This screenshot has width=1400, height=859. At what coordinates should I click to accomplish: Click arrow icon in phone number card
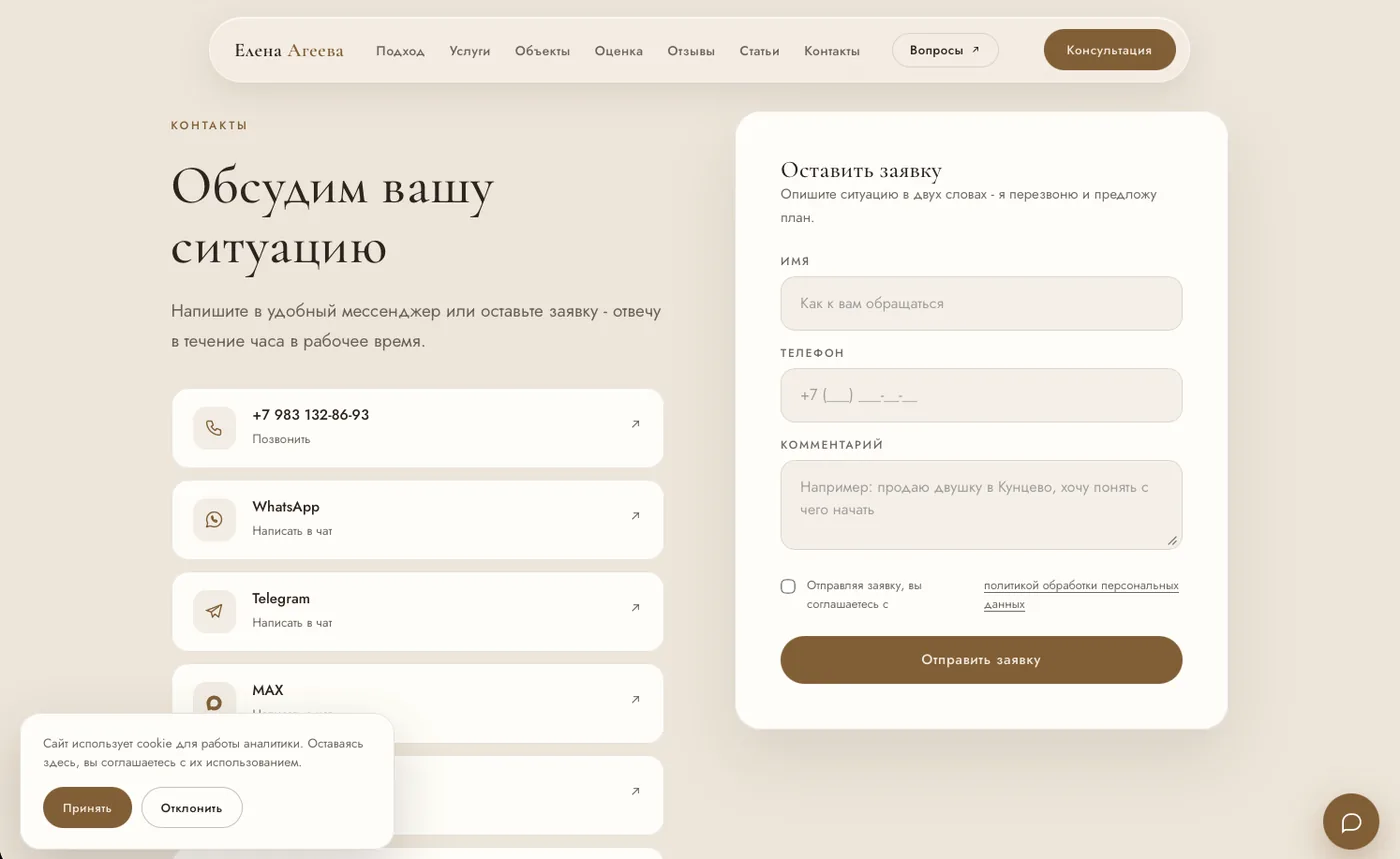[x=635, y=424]
